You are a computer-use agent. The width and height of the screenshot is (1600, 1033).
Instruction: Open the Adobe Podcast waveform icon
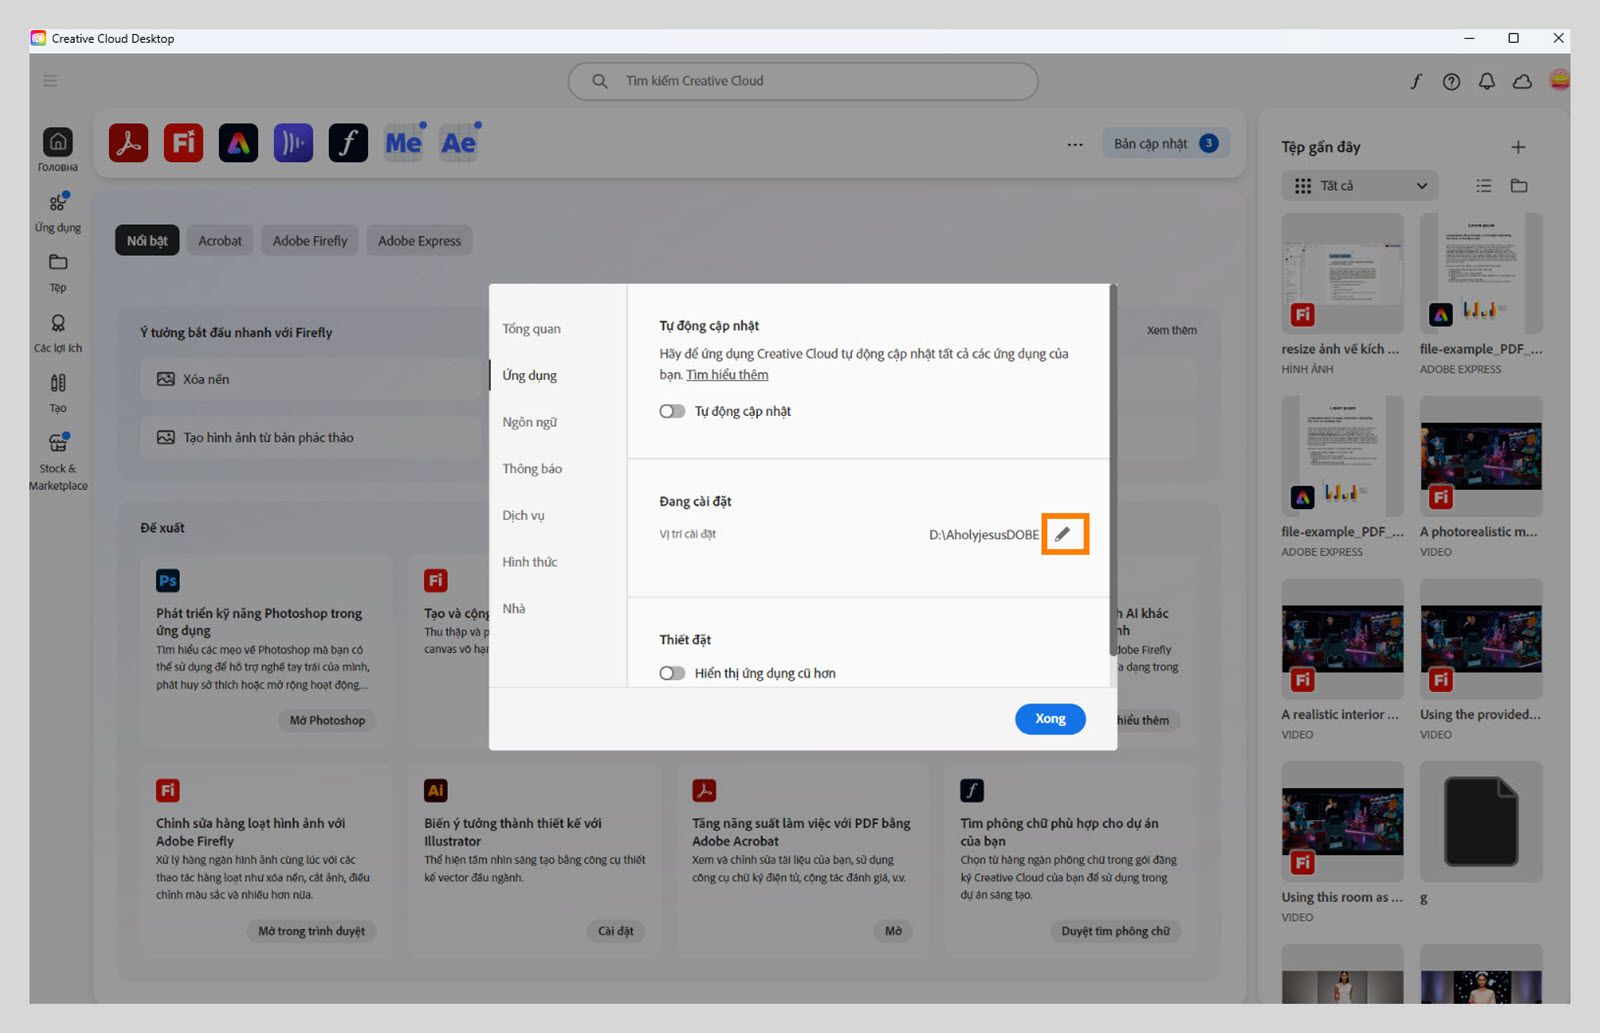point(293,143)
